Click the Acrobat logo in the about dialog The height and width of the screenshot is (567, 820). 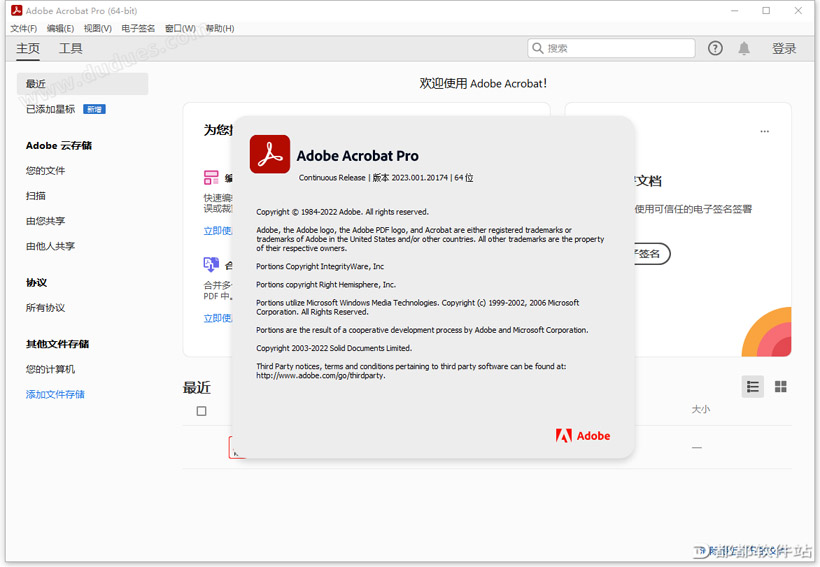[x=270, y=154]
